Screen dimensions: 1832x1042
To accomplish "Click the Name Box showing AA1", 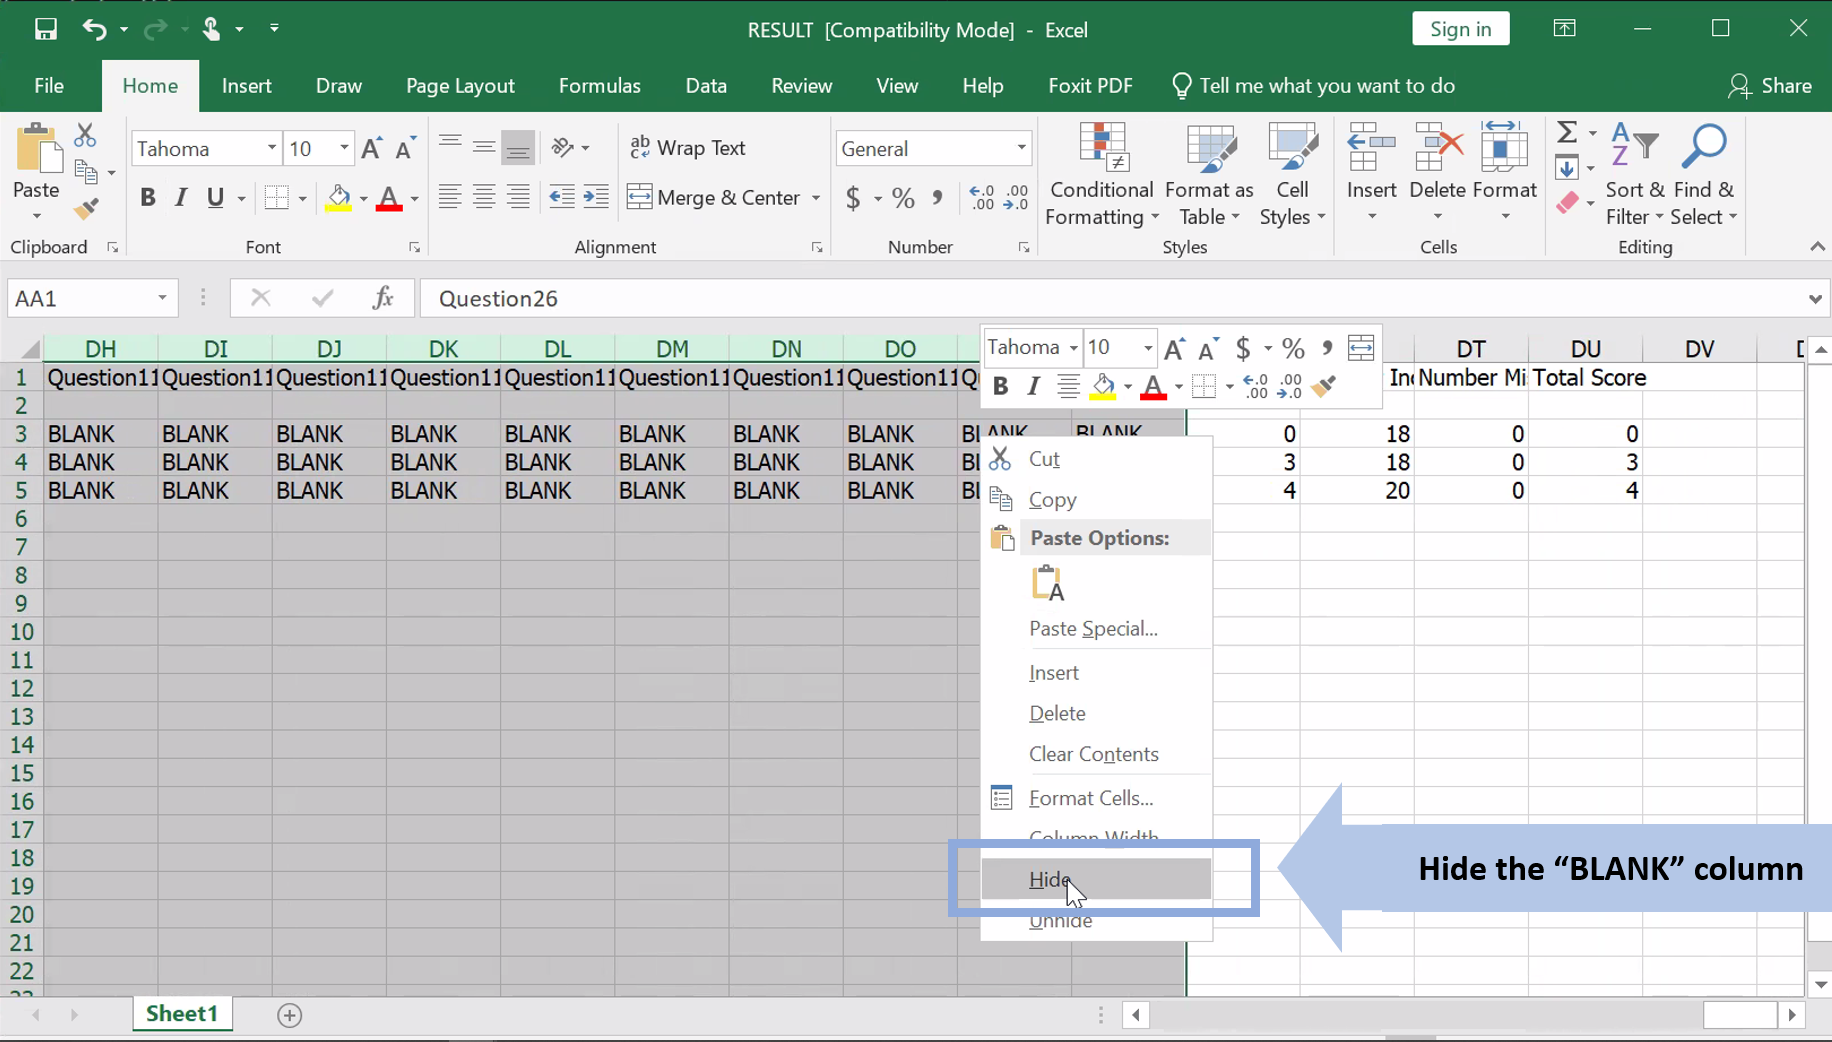I will point(80,298).
